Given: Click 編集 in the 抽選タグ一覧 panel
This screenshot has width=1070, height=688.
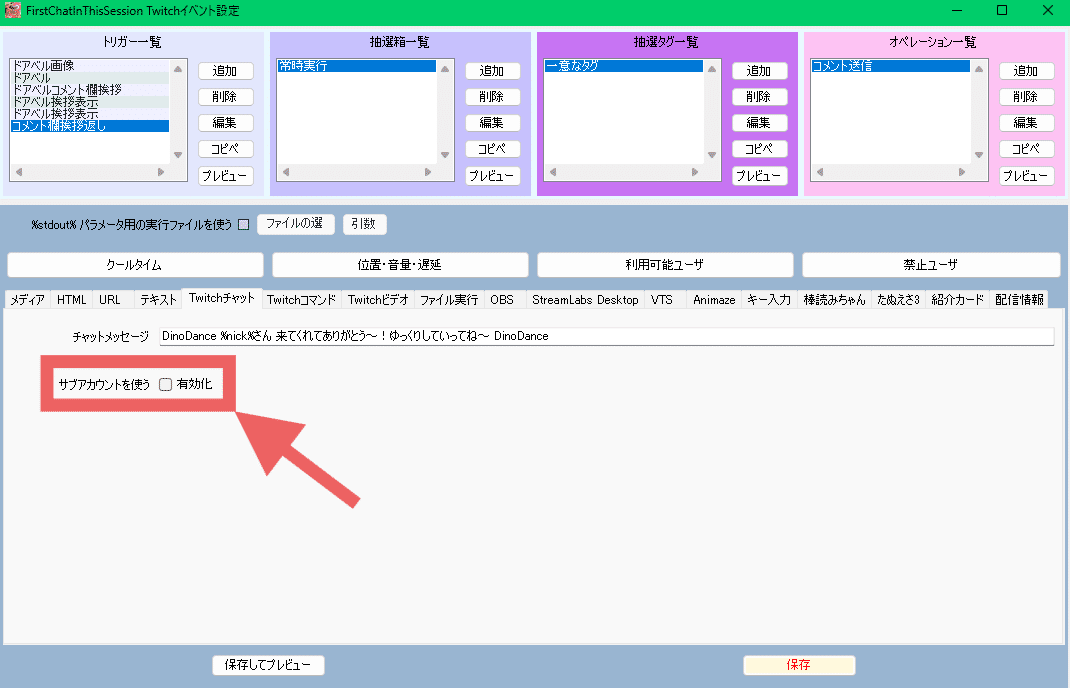Looking at the screenshot, I should click(759, 122).
